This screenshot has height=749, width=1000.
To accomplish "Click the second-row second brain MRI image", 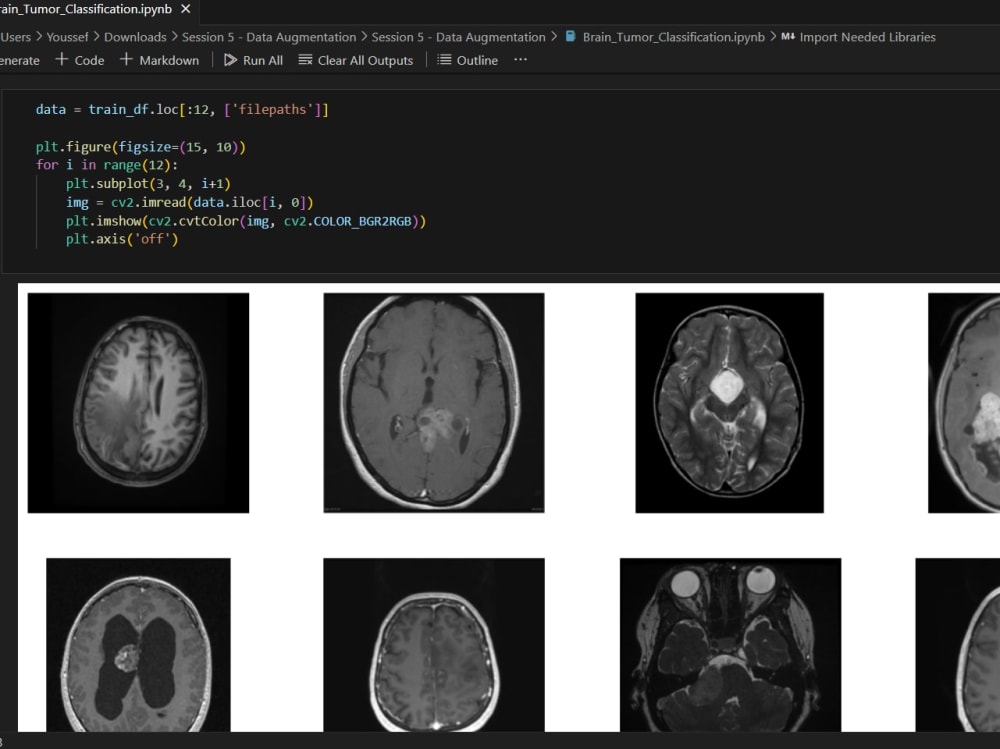I will (x=434, y=644).
